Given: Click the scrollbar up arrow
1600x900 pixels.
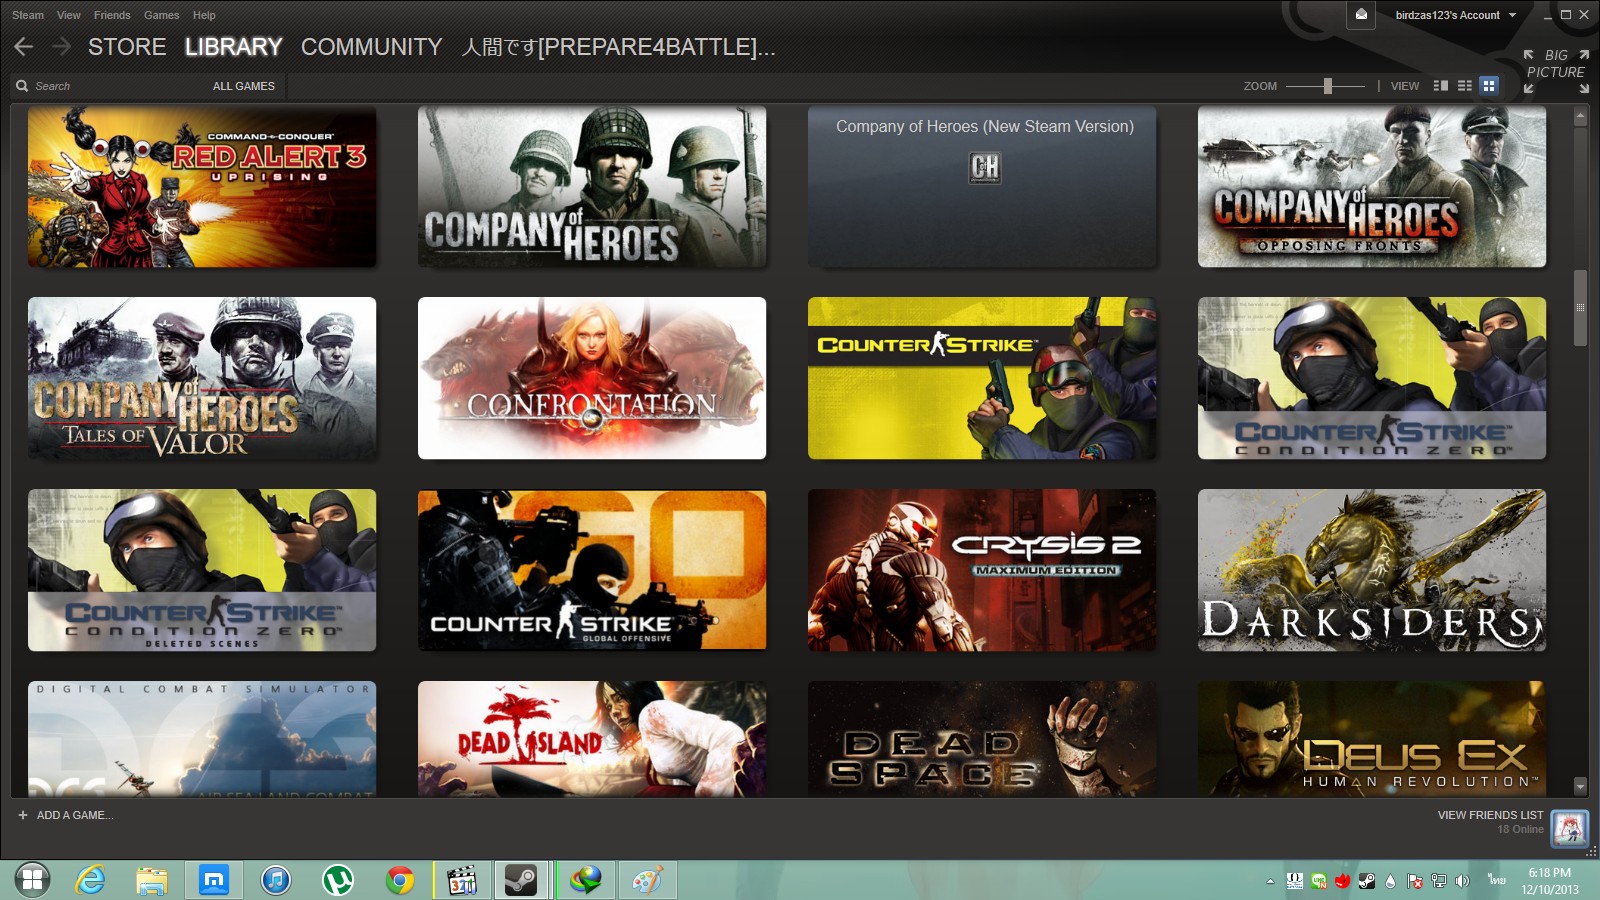Looking at the screenshot, I should pos(1580,117).
